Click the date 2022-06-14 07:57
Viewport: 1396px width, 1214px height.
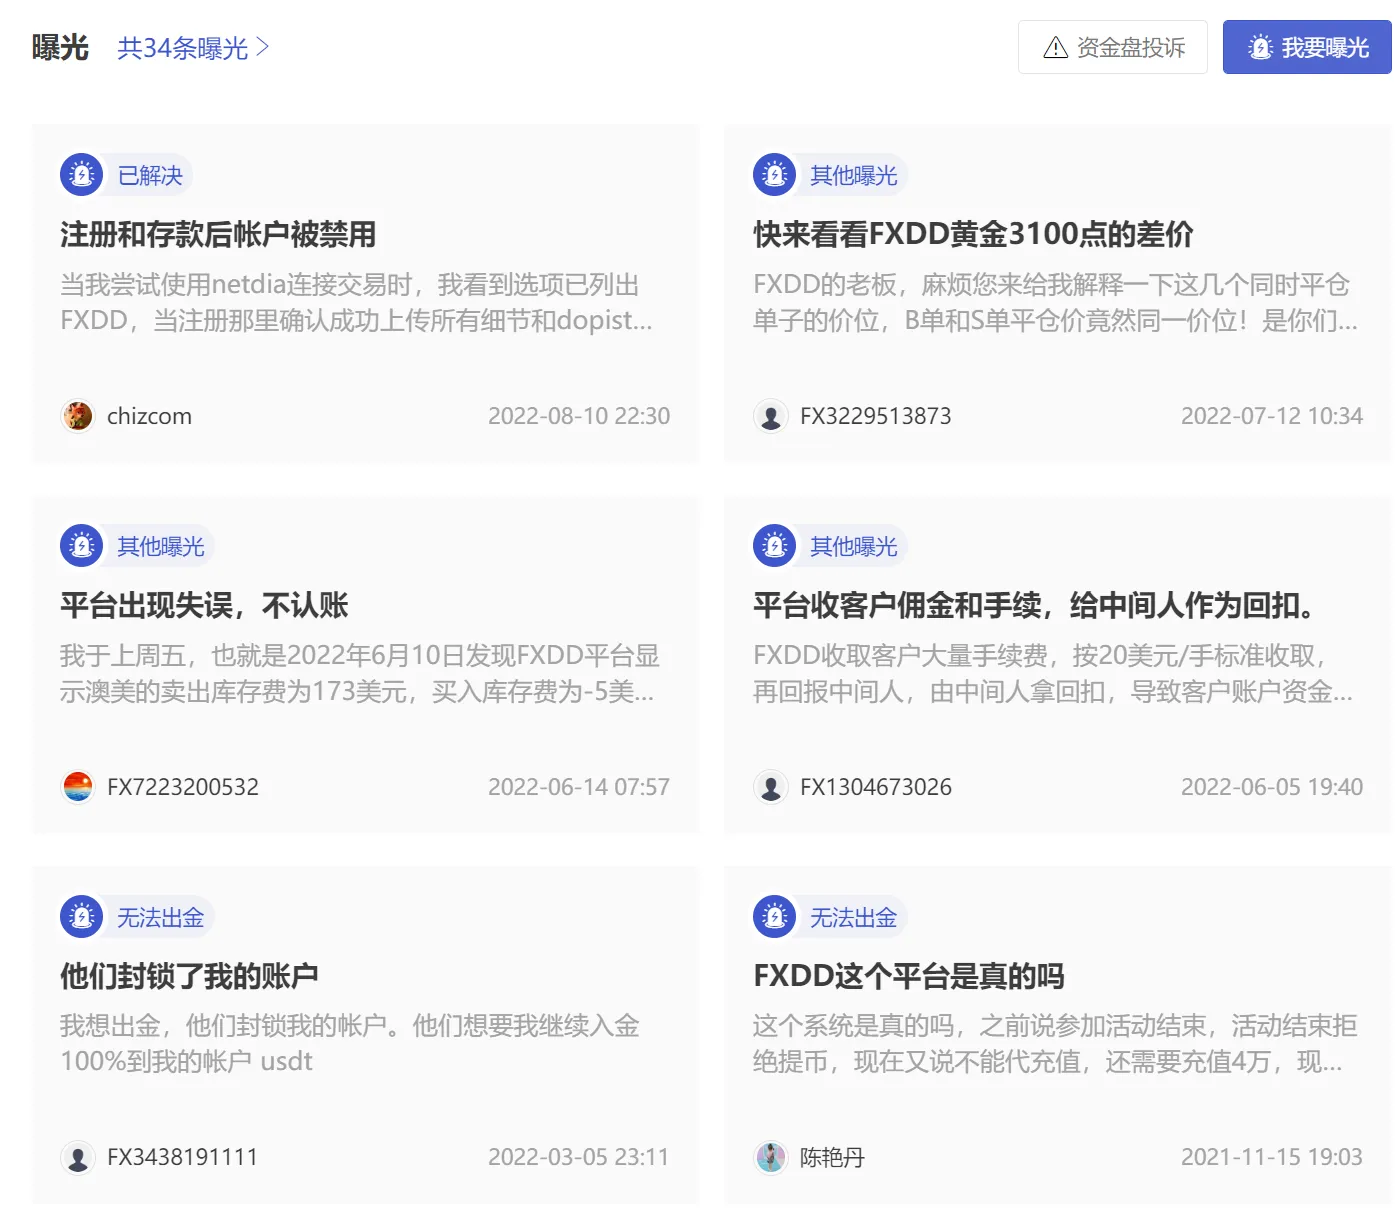pos(579,787)
